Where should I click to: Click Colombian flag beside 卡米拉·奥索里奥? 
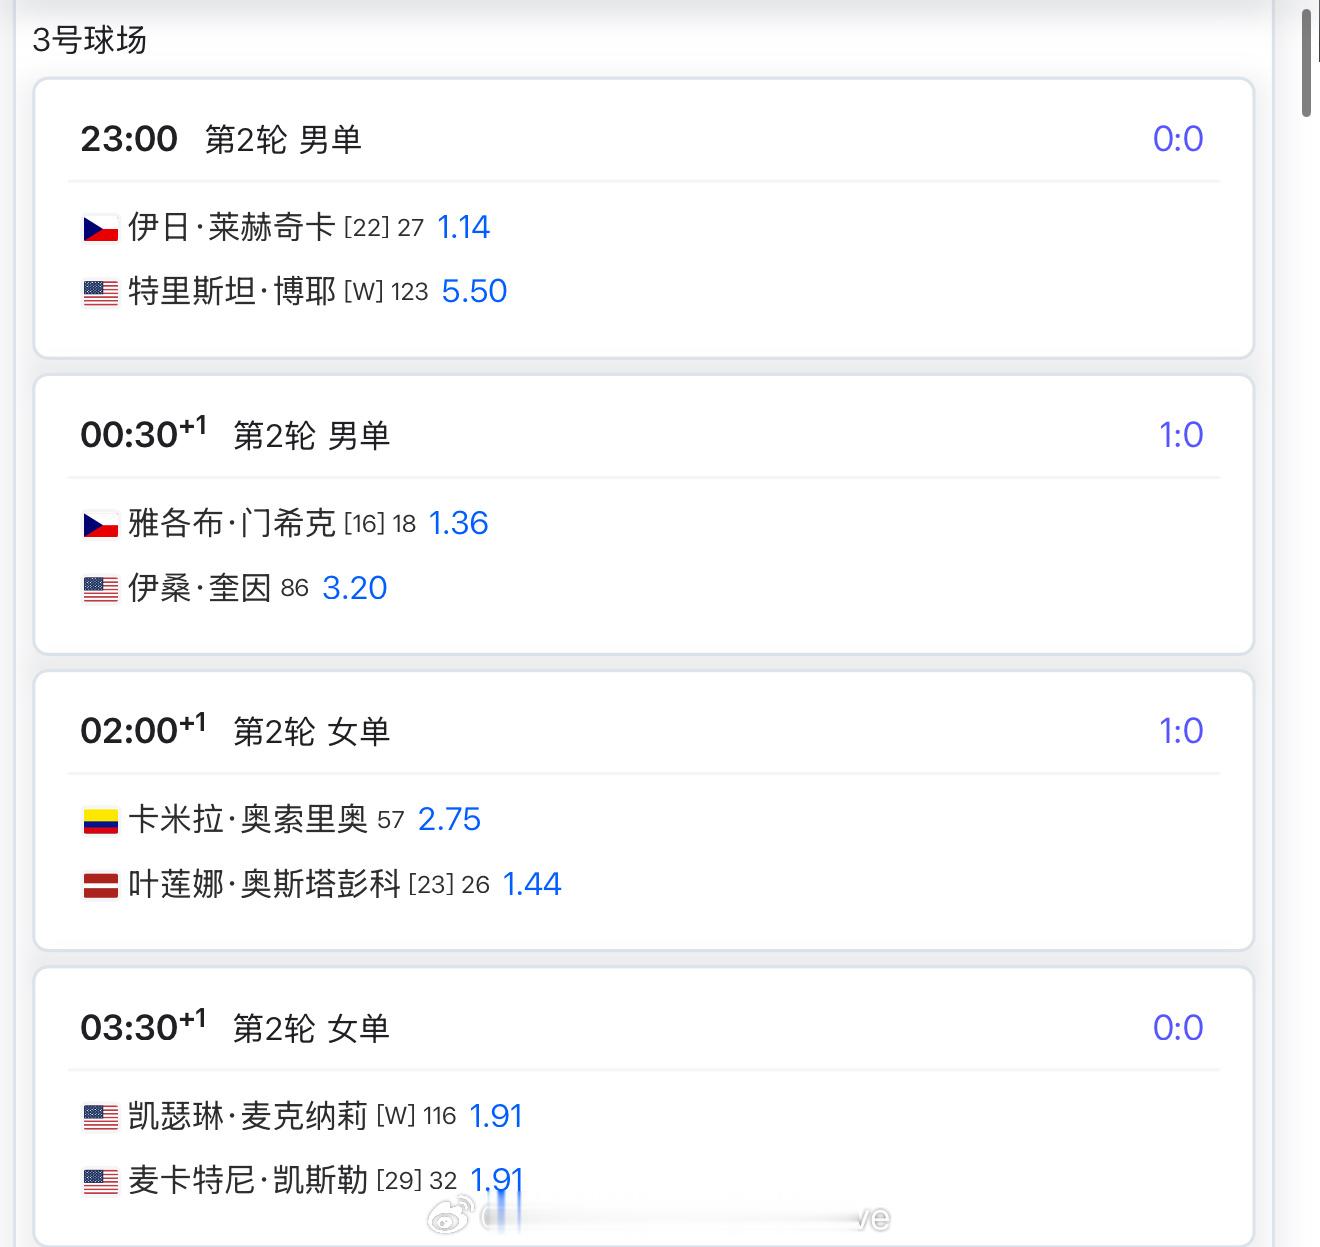(x=100, y=821)
